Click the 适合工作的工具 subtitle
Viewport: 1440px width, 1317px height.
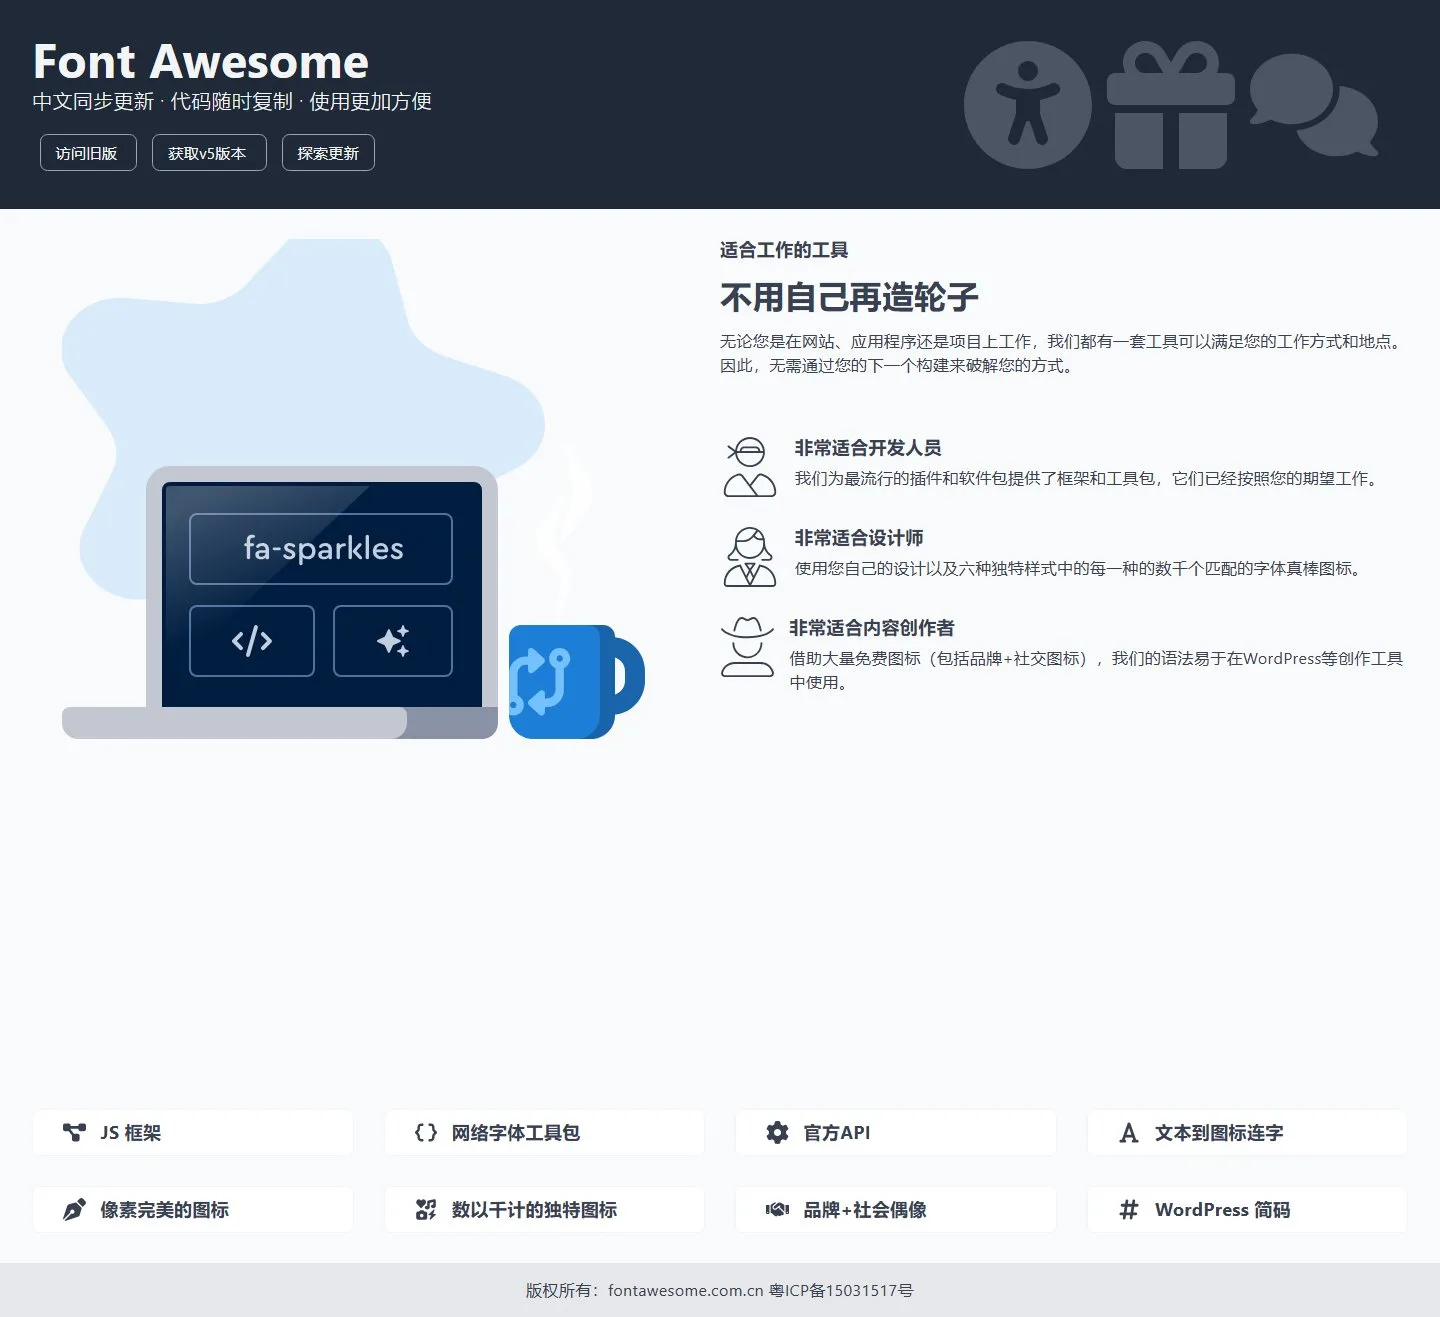point(784,250)
